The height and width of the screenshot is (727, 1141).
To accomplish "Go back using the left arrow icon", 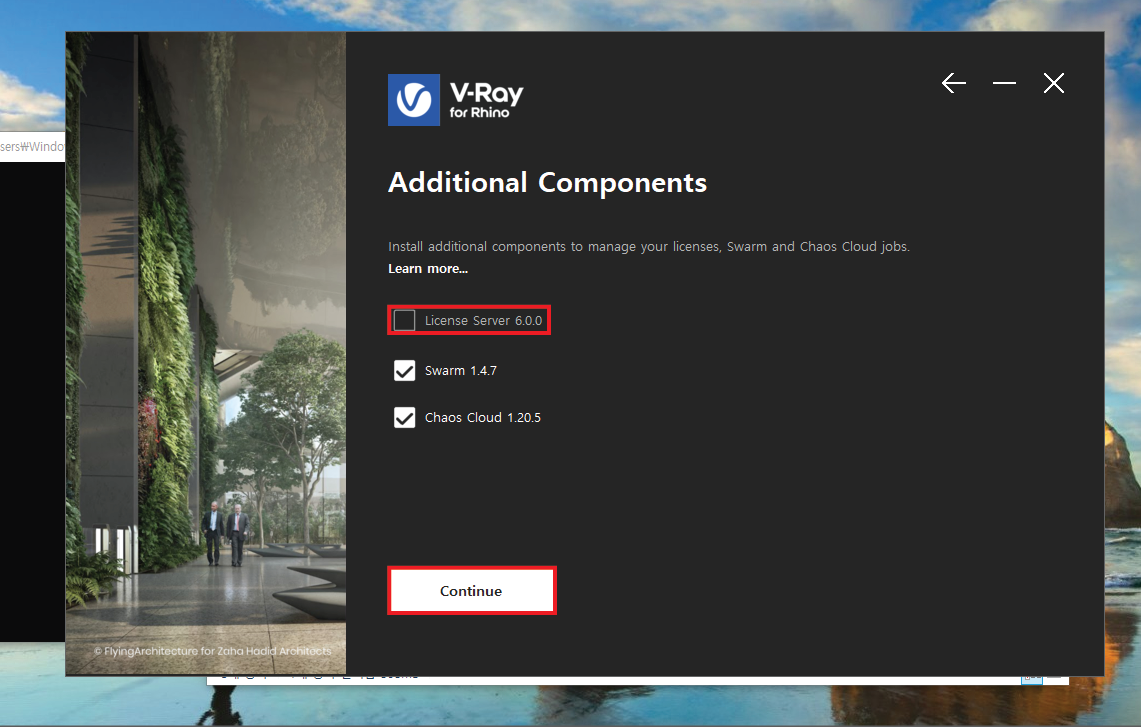I will pos(953,83).
